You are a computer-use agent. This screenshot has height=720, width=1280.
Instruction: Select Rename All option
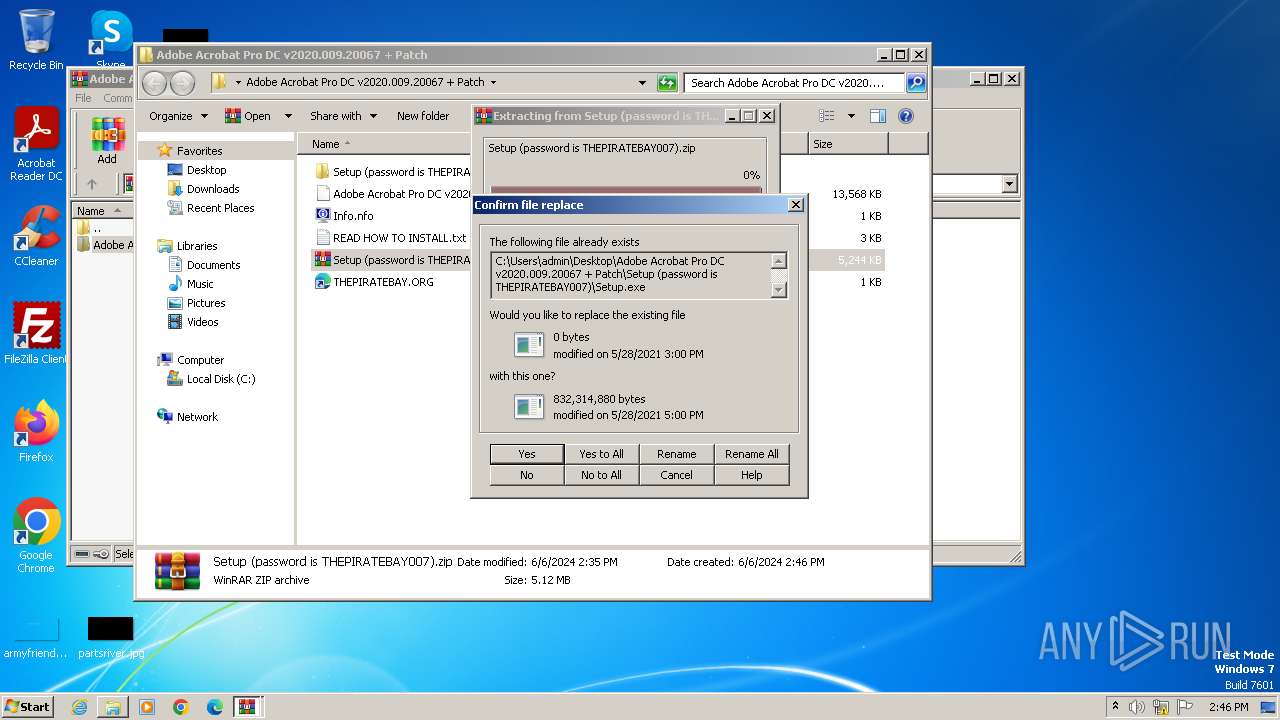(751, 454)
